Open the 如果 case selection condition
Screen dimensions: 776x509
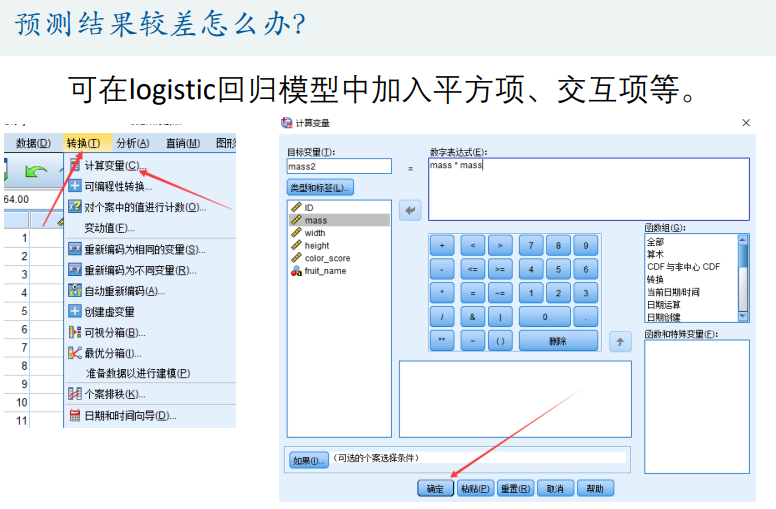coord(309,460)
